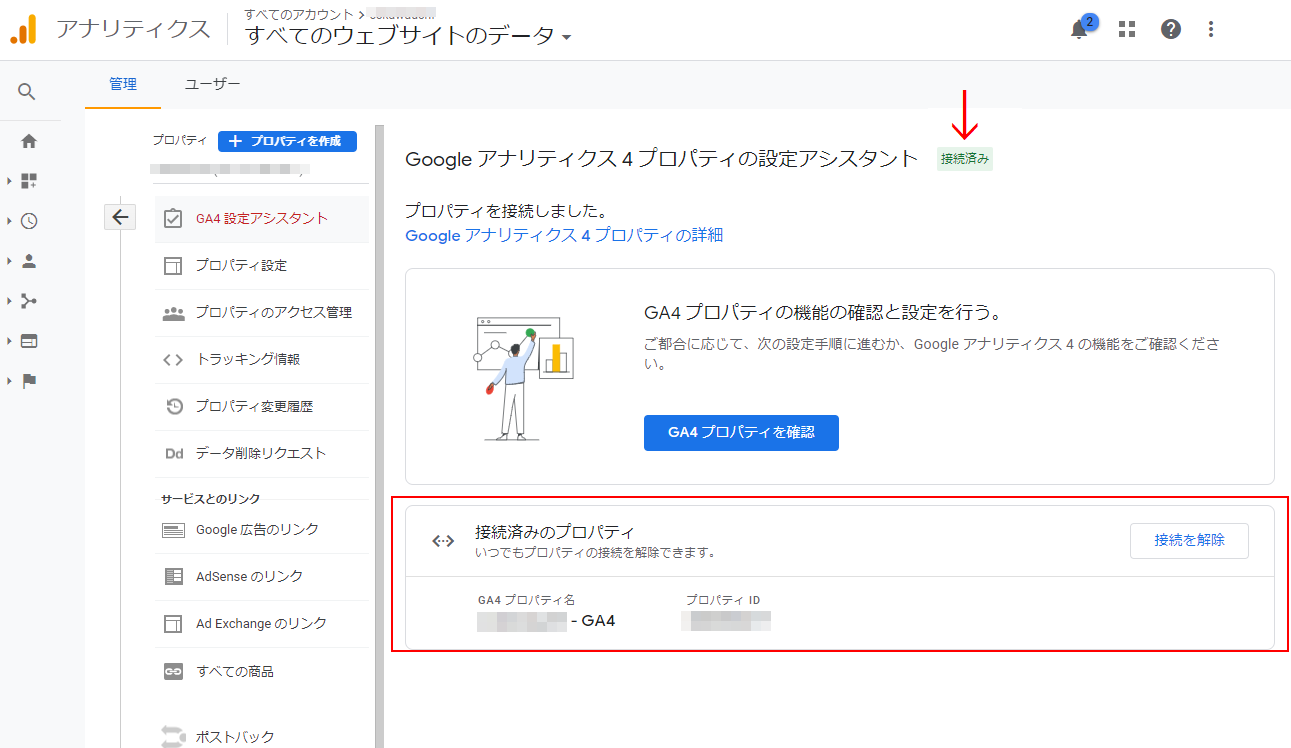The image size is (1291, 748).
Task: Click the GA4 設定アシスタント checklist icon
Action: tap(173, 218)
